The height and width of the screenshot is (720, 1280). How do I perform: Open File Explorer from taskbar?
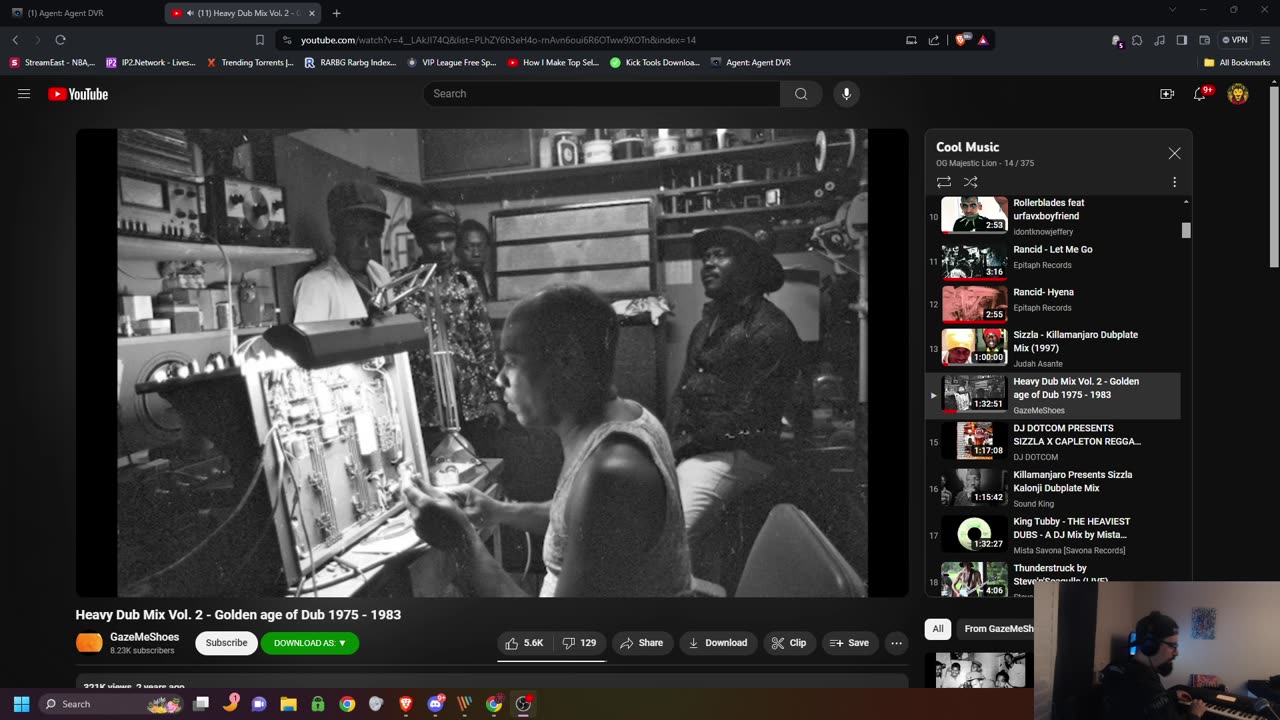pyautogui.click(x=288, y=704)
